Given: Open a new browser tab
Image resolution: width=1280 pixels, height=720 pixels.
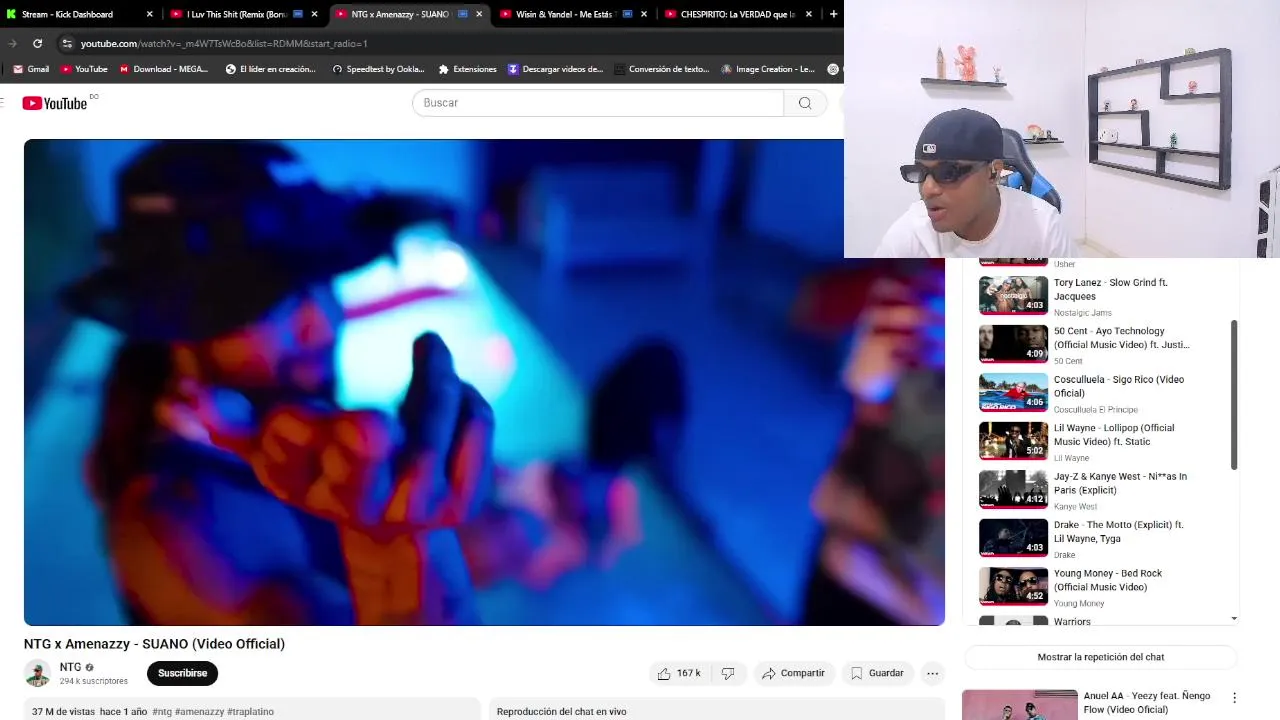Looking at the screenshot, I should pos(833,14).
